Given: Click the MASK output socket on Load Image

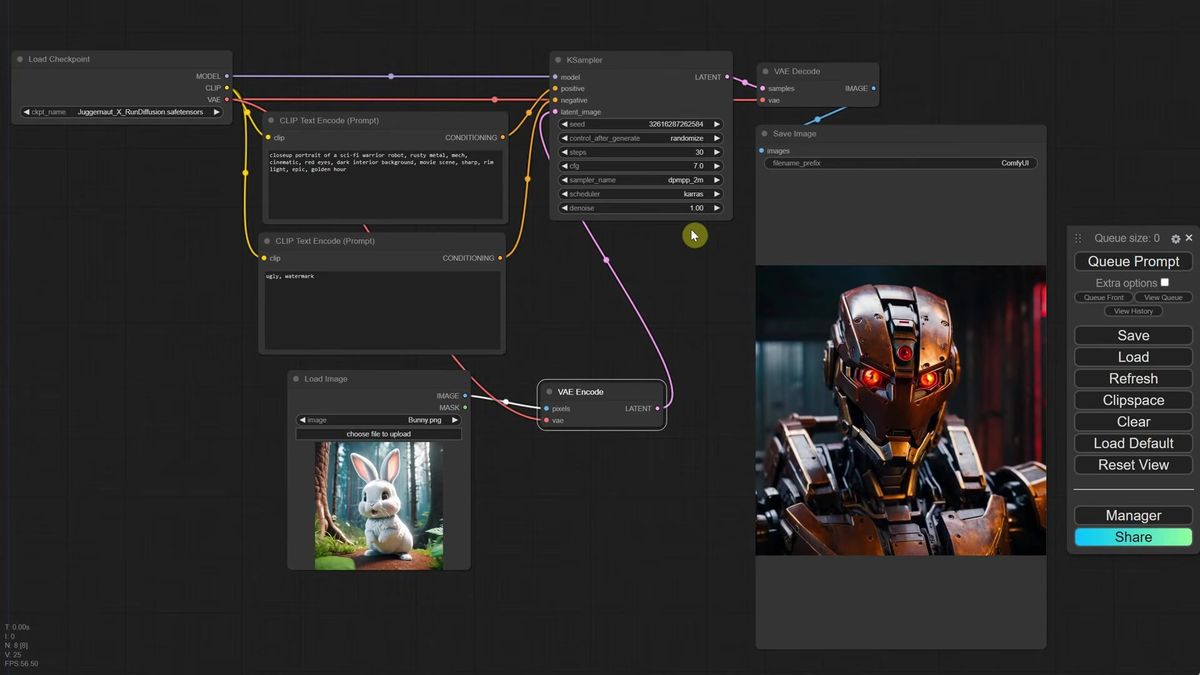Looking at the screenshot, I should (465, 407).
